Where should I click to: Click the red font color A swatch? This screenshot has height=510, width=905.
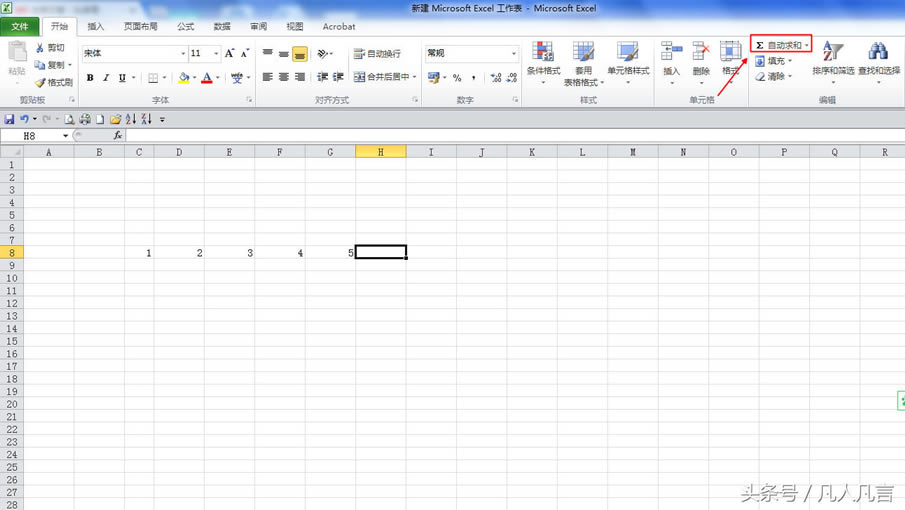[x=207, y=77]
